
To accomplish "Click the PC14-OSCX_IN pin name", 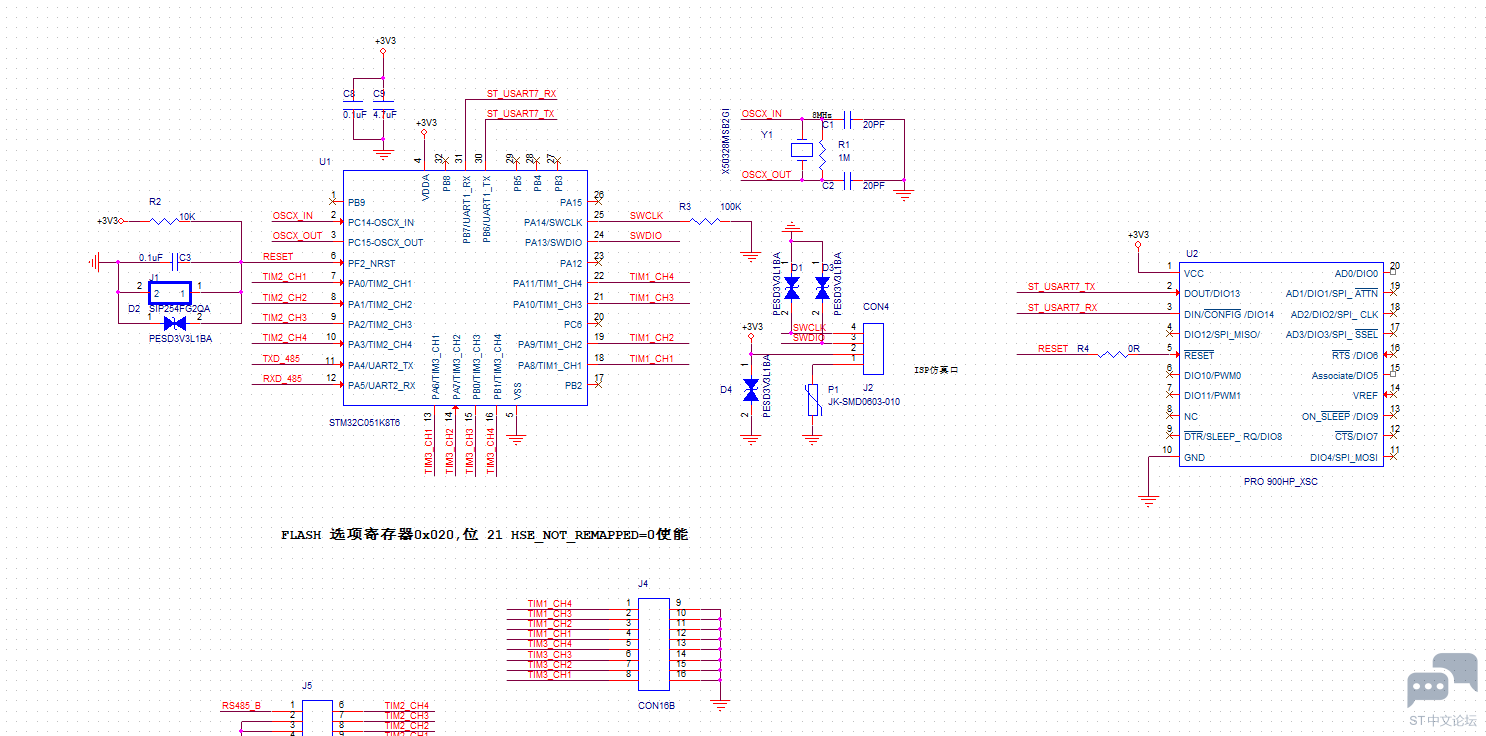I will pos(381,222).
